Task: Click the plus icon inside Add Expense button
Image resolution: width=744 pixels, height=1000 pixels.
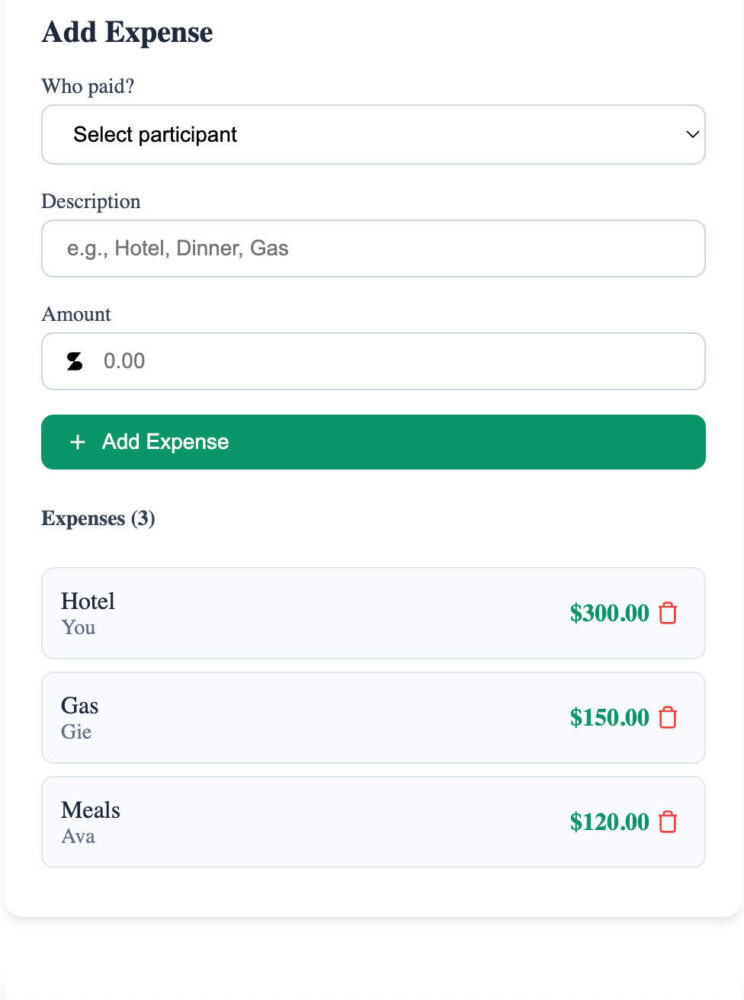Action: pos(78,441)
